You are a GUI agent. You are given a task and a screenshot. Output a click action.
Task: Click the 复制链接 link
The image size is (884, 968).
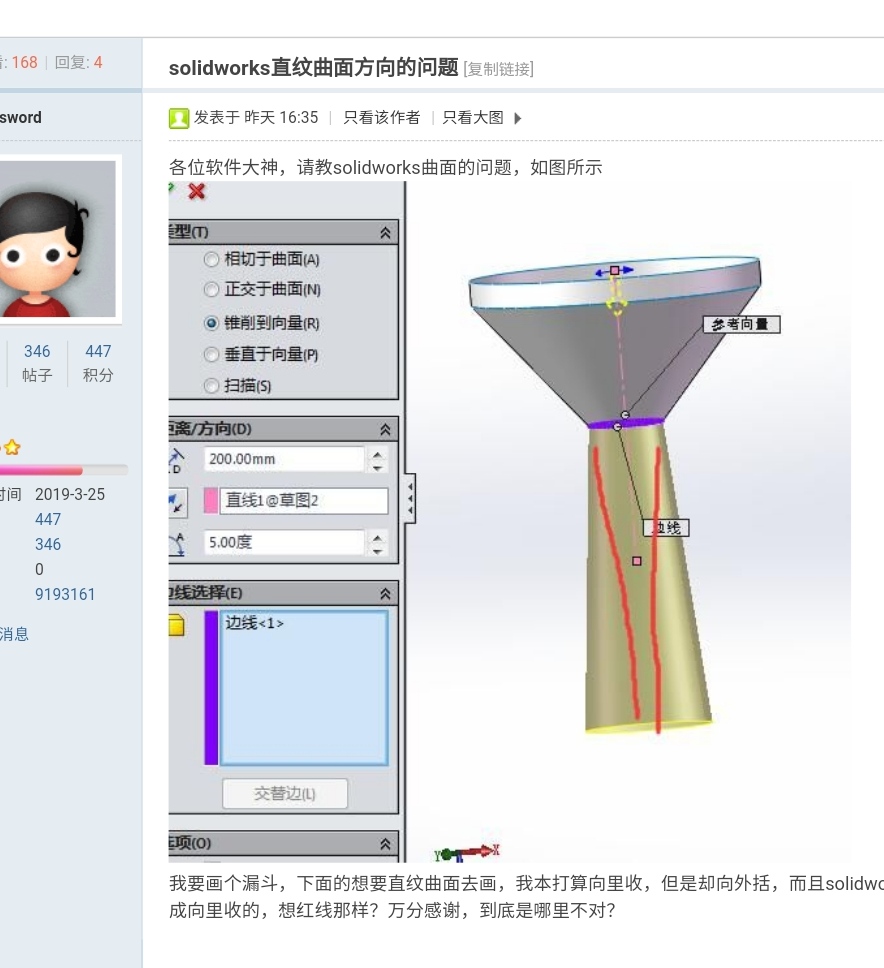[499, 69]
